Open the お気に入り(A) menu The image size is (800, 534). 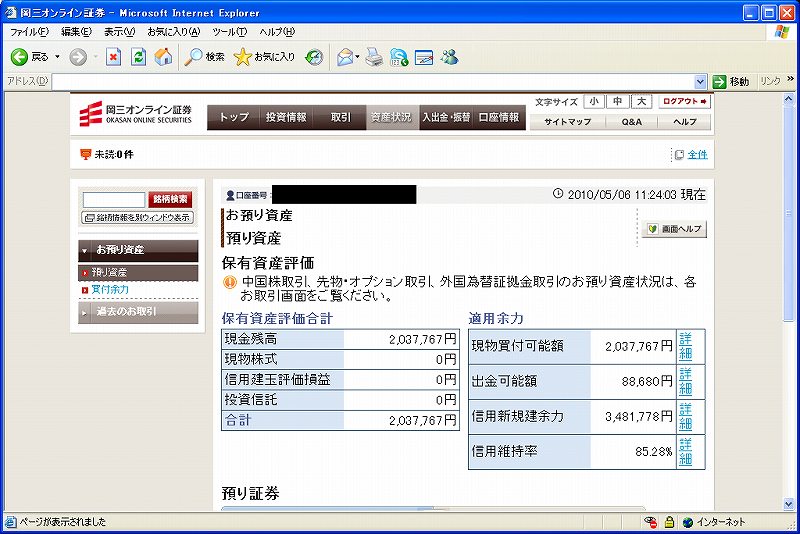174,32
